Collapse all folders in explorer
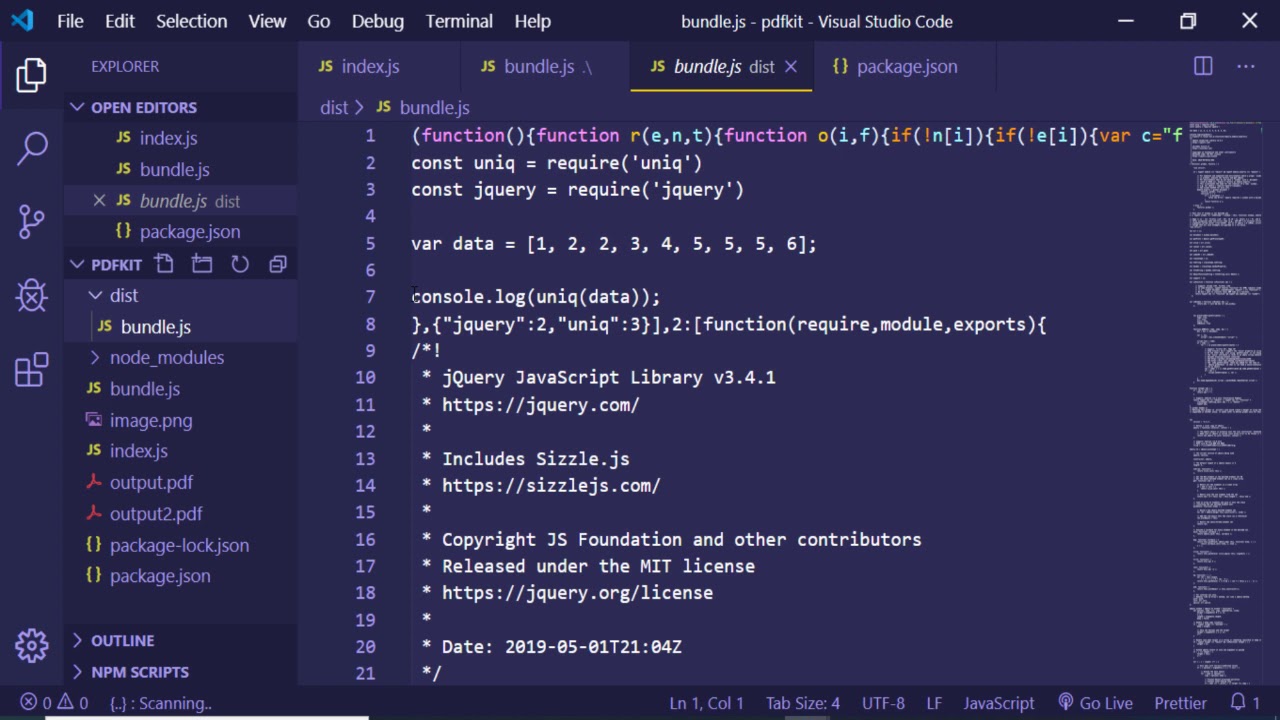The height and width of the screenshot is (720, 1280). point(278,264)
